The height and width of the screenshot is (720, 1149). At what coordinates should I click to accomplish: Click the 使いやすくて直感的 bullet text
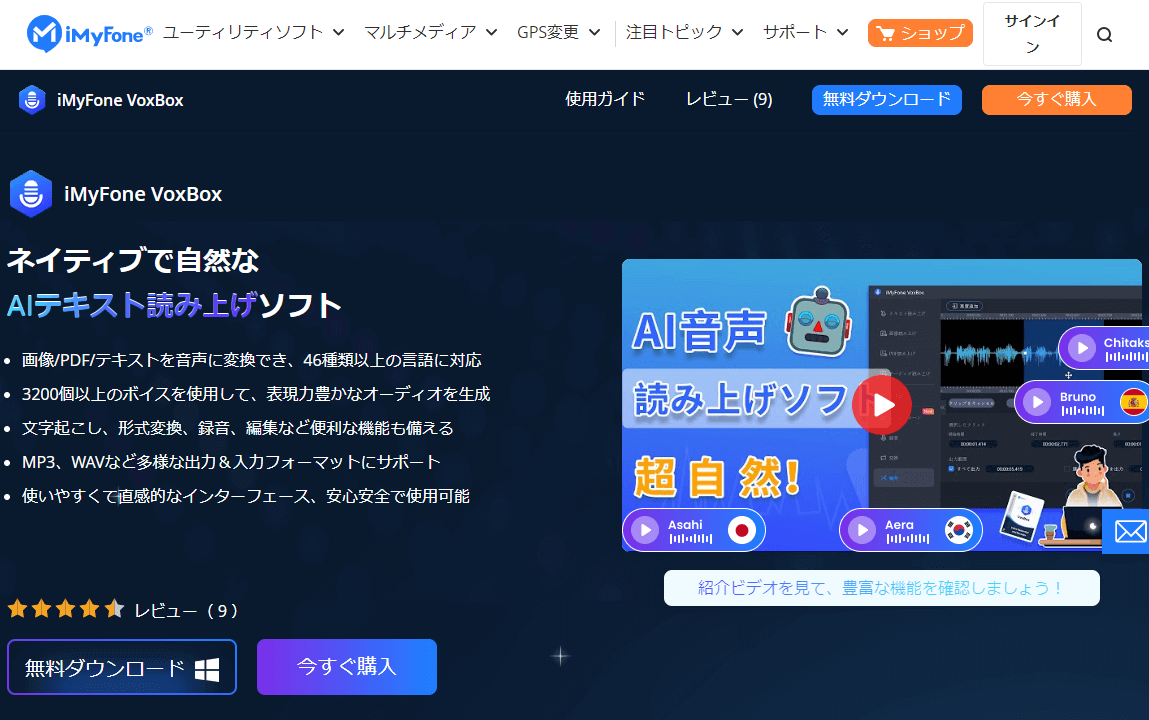point(245,496)
